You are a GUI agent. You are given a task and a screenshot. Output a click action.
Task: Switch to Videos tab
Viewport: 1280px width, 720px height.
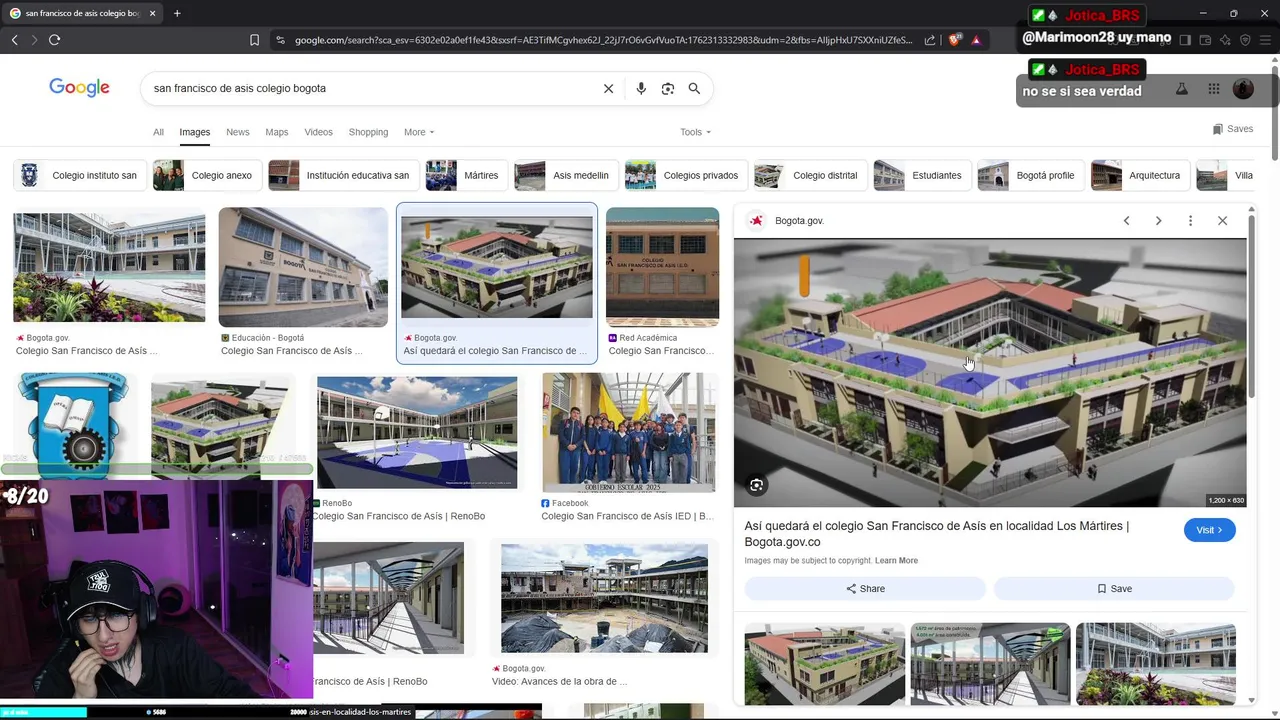[x=318, y=132]
